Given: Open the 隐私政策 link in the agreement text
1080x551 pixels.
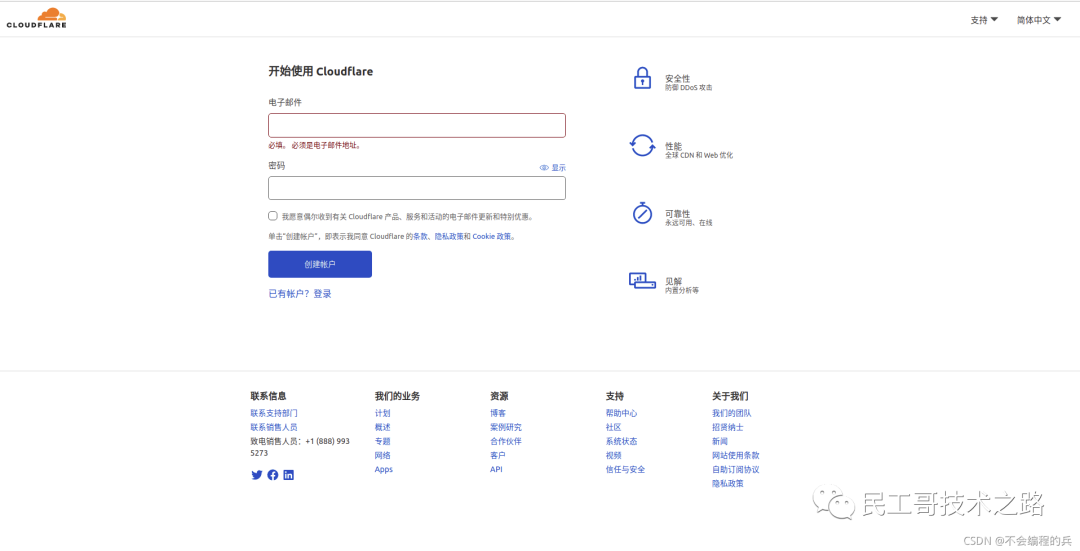Looking at the screenshot, I should (x=451, y=237).
